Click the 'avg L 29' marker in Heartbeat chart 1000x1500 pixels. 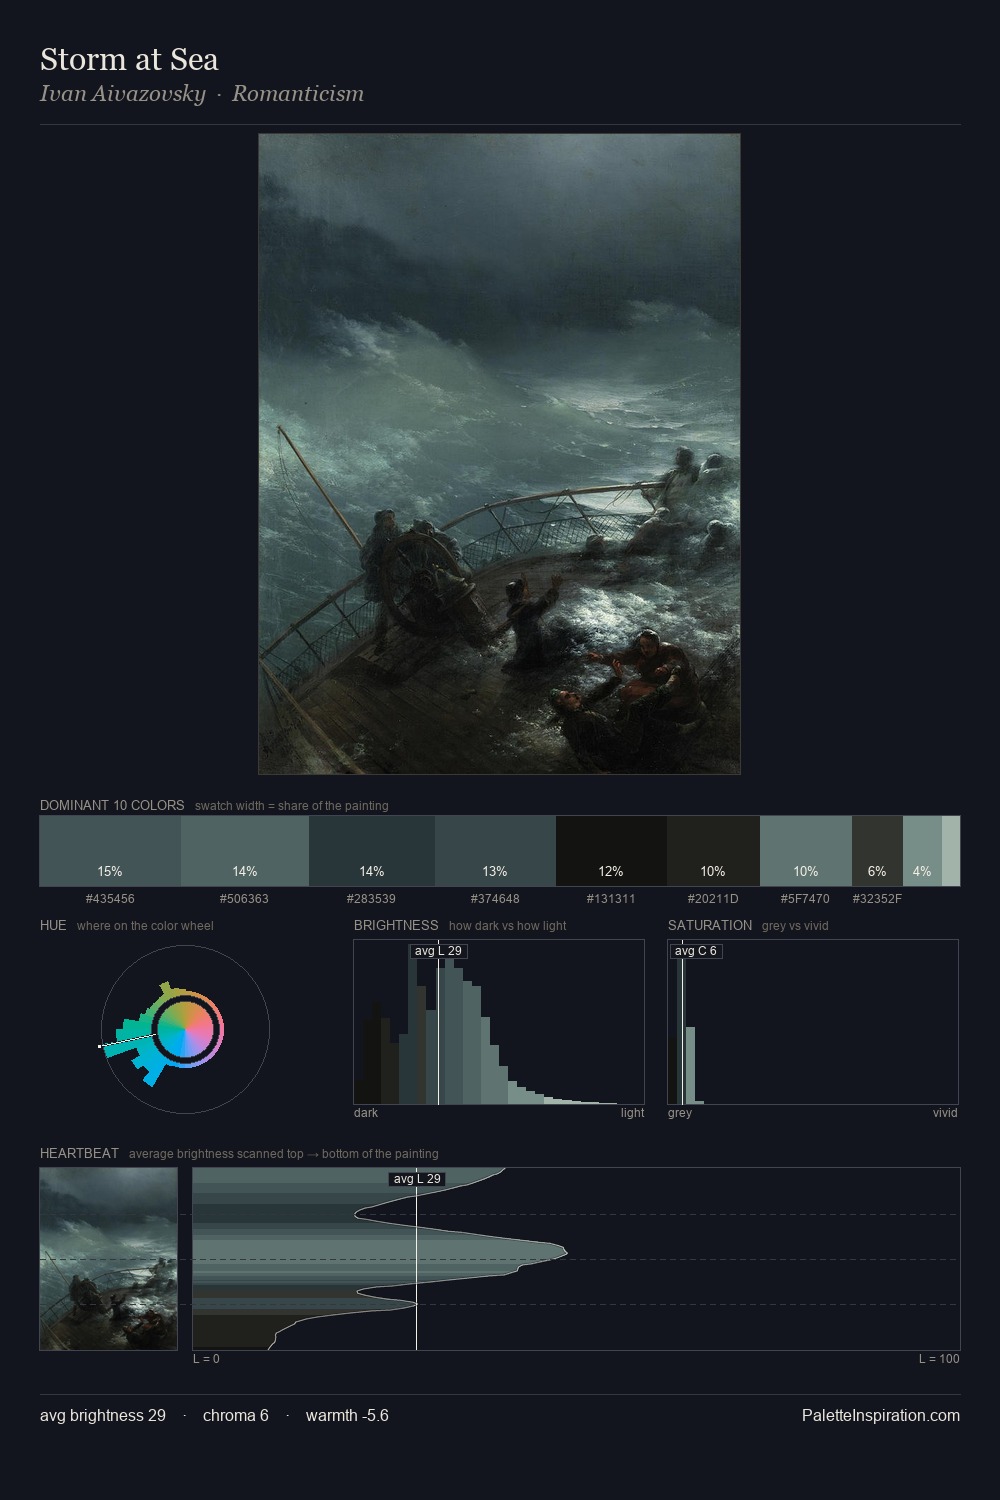coord(417,1179)
